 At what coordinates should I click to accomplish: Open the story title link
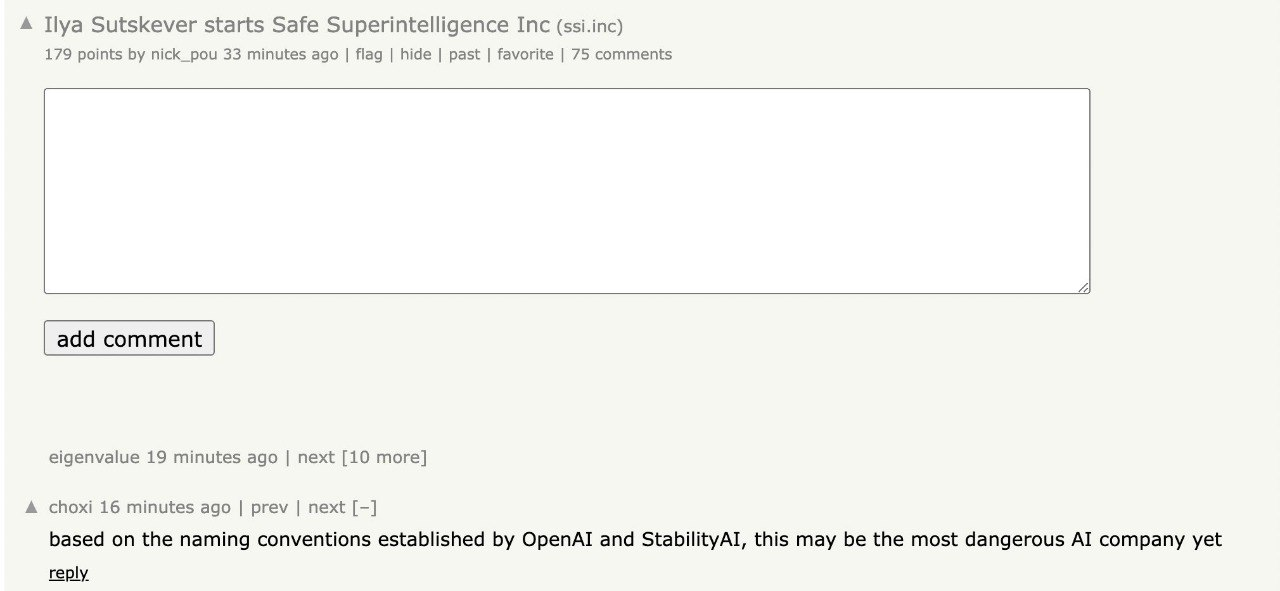coord(297,25)
